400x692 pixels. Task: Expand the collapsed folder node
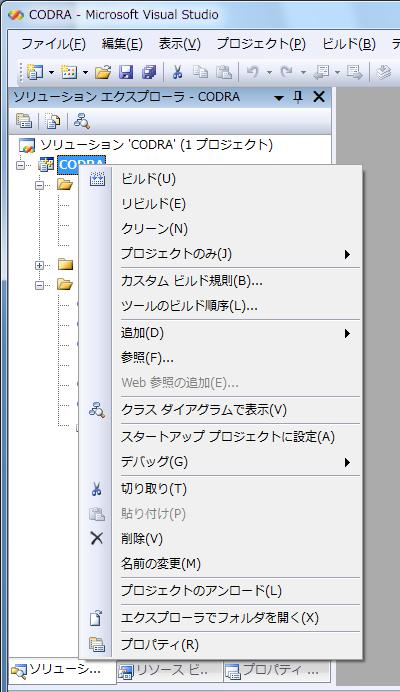point(40,265)
